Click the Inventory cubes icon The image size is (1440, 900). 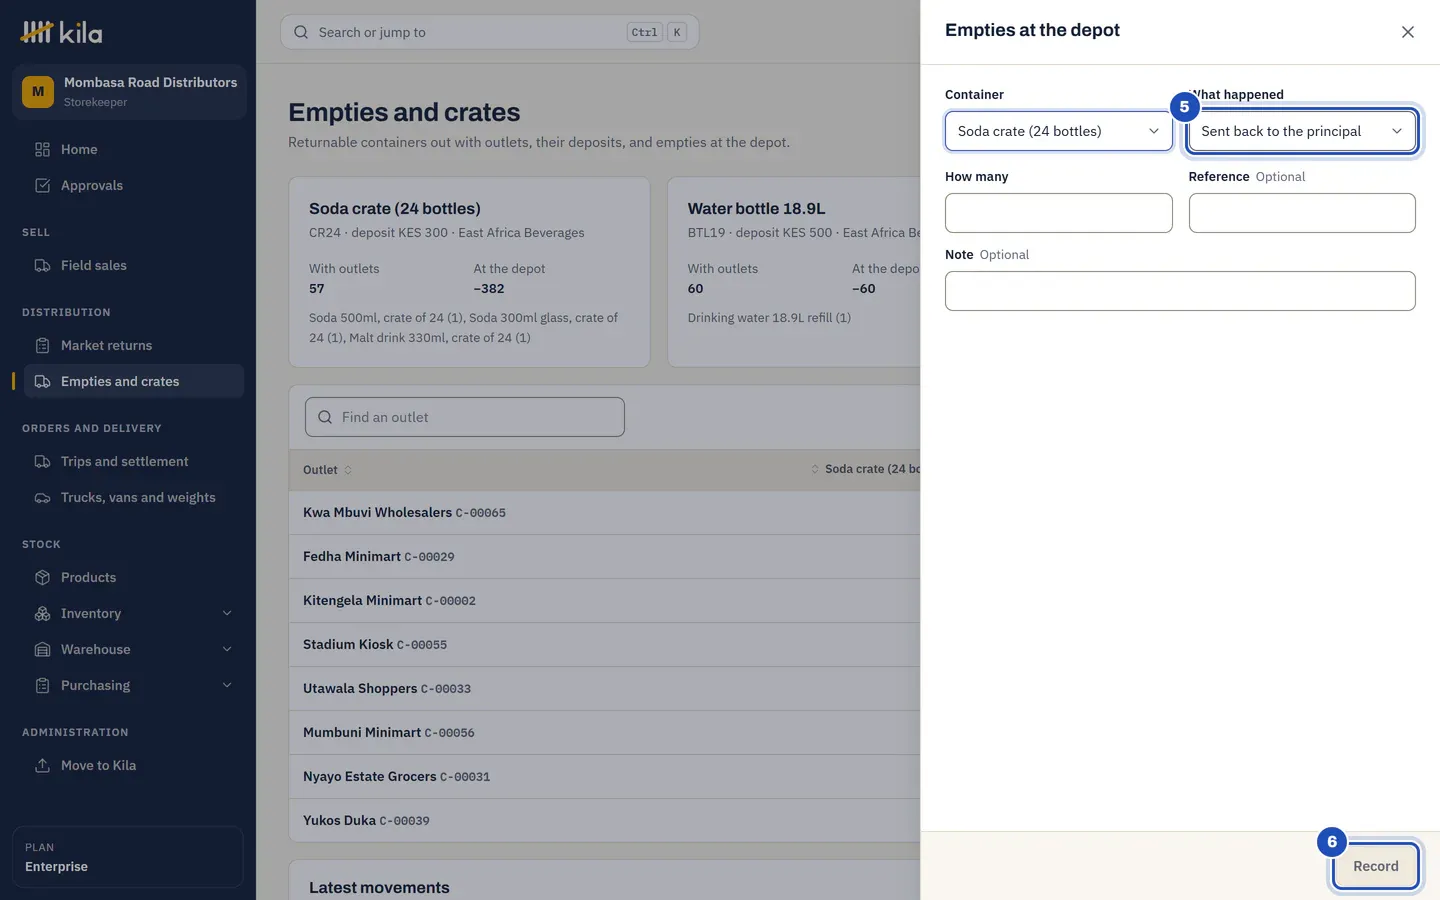42,613
